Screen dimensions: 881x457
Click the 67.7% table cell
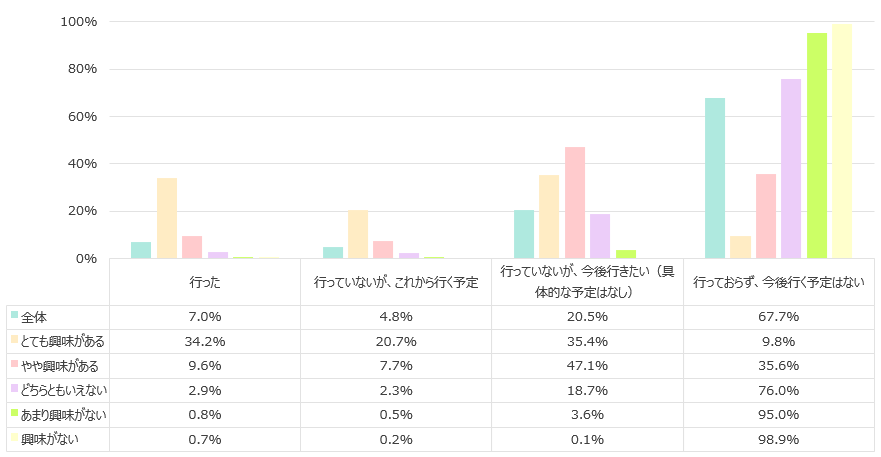[x=779, y=317]
